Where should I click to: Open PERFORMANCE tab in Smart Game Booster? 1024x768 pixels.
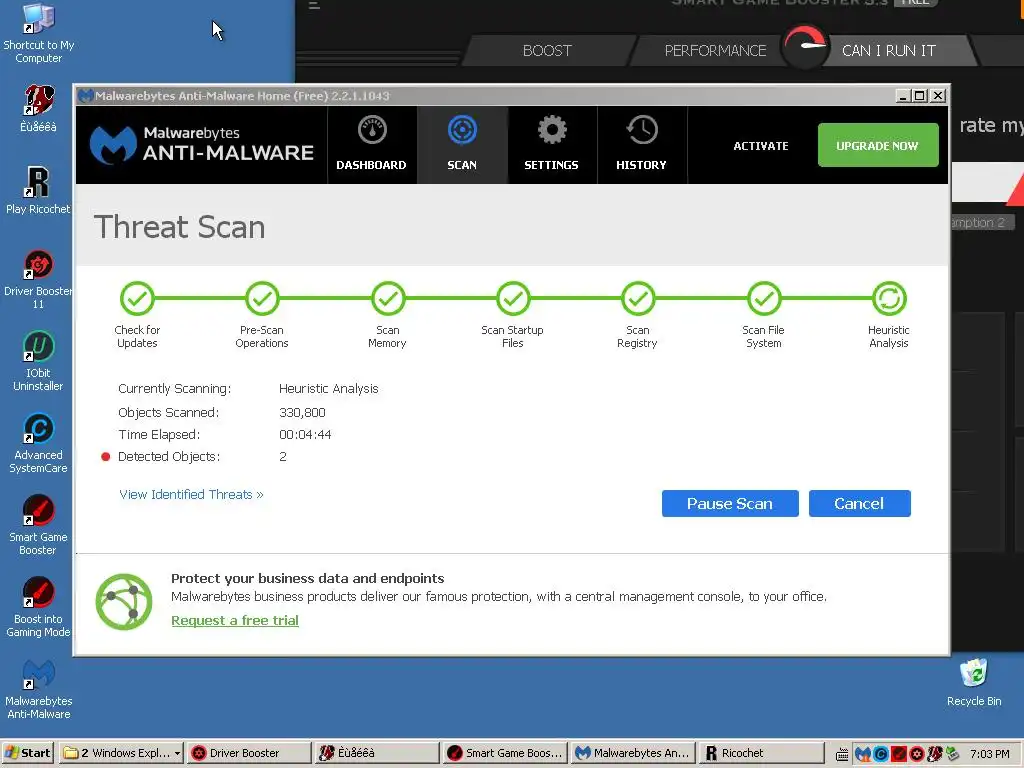(x=716, y=51)
